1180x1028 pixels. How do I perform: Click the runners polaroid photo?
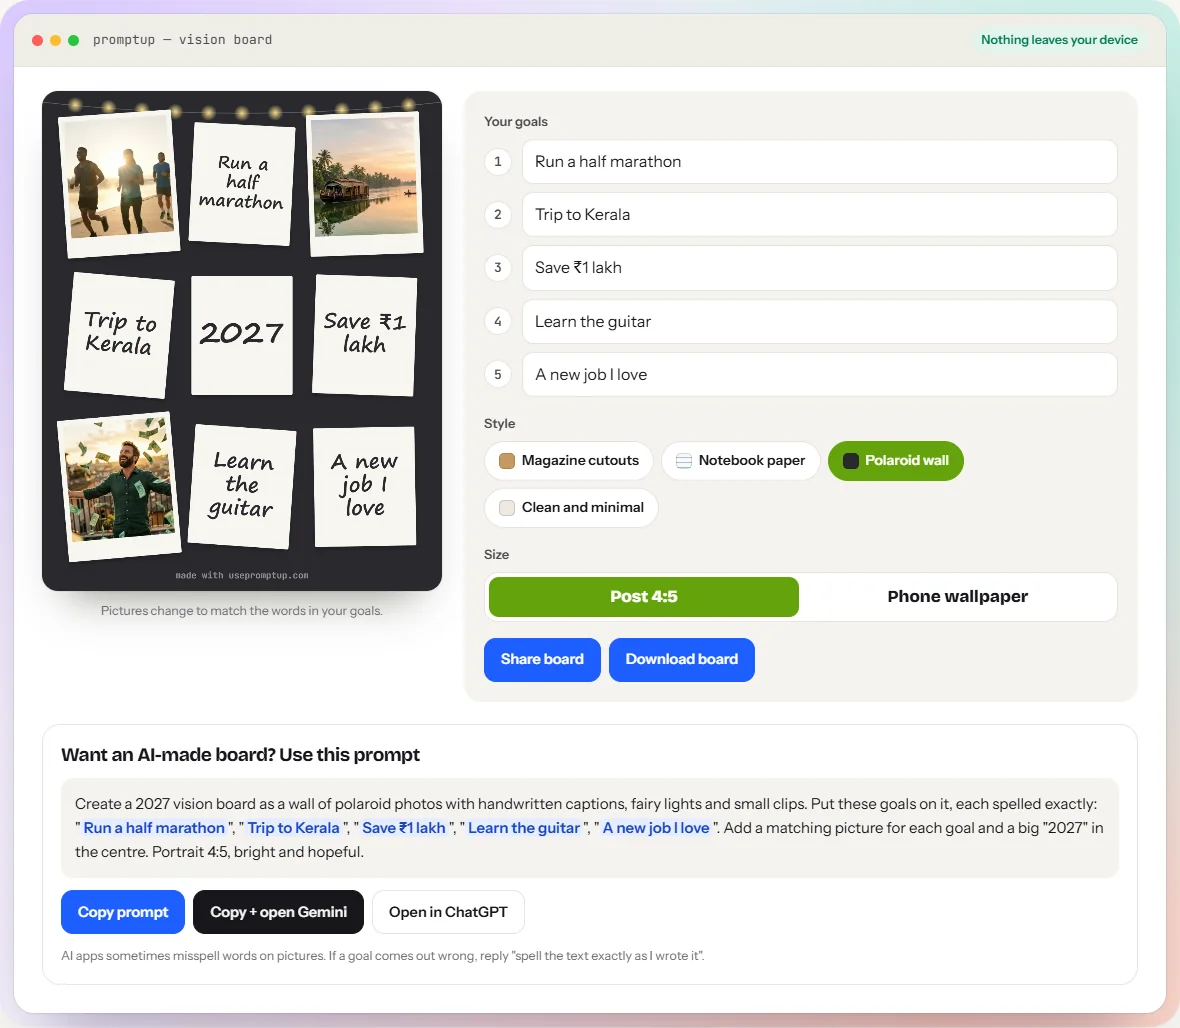point(119,184)
